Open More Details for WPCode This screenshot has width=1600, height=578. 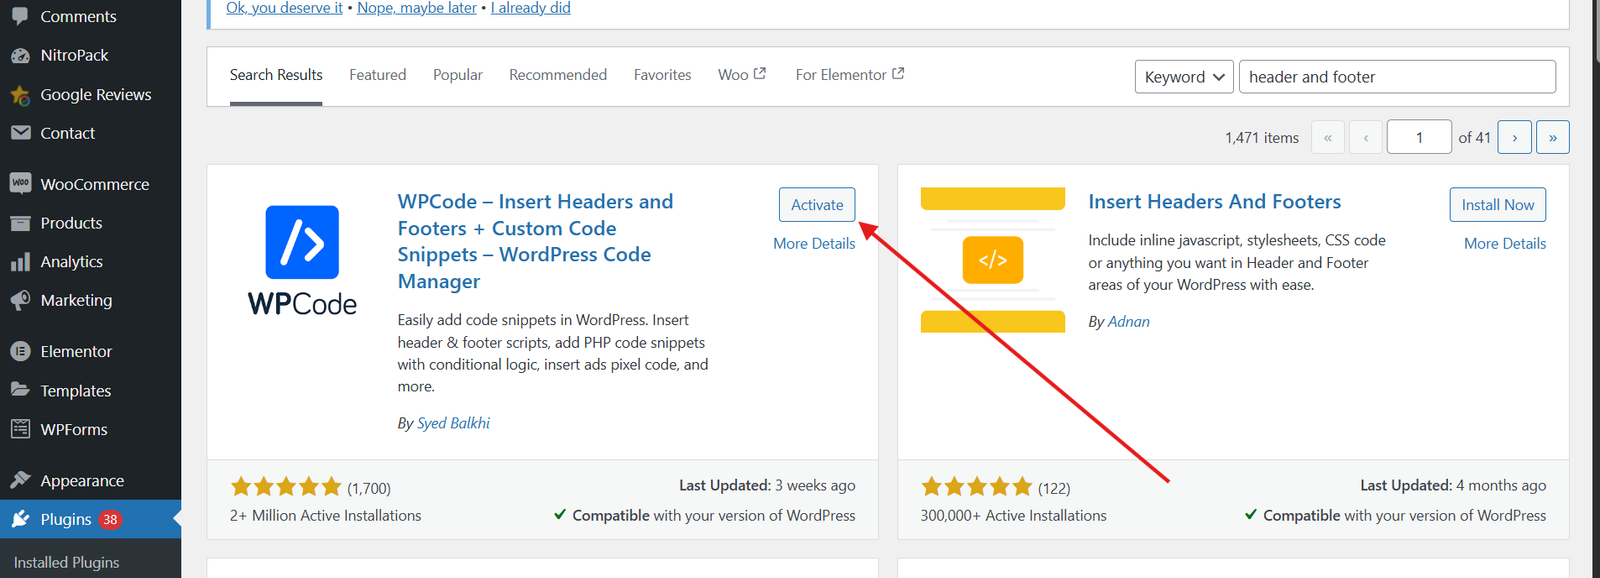coord(814,243)
